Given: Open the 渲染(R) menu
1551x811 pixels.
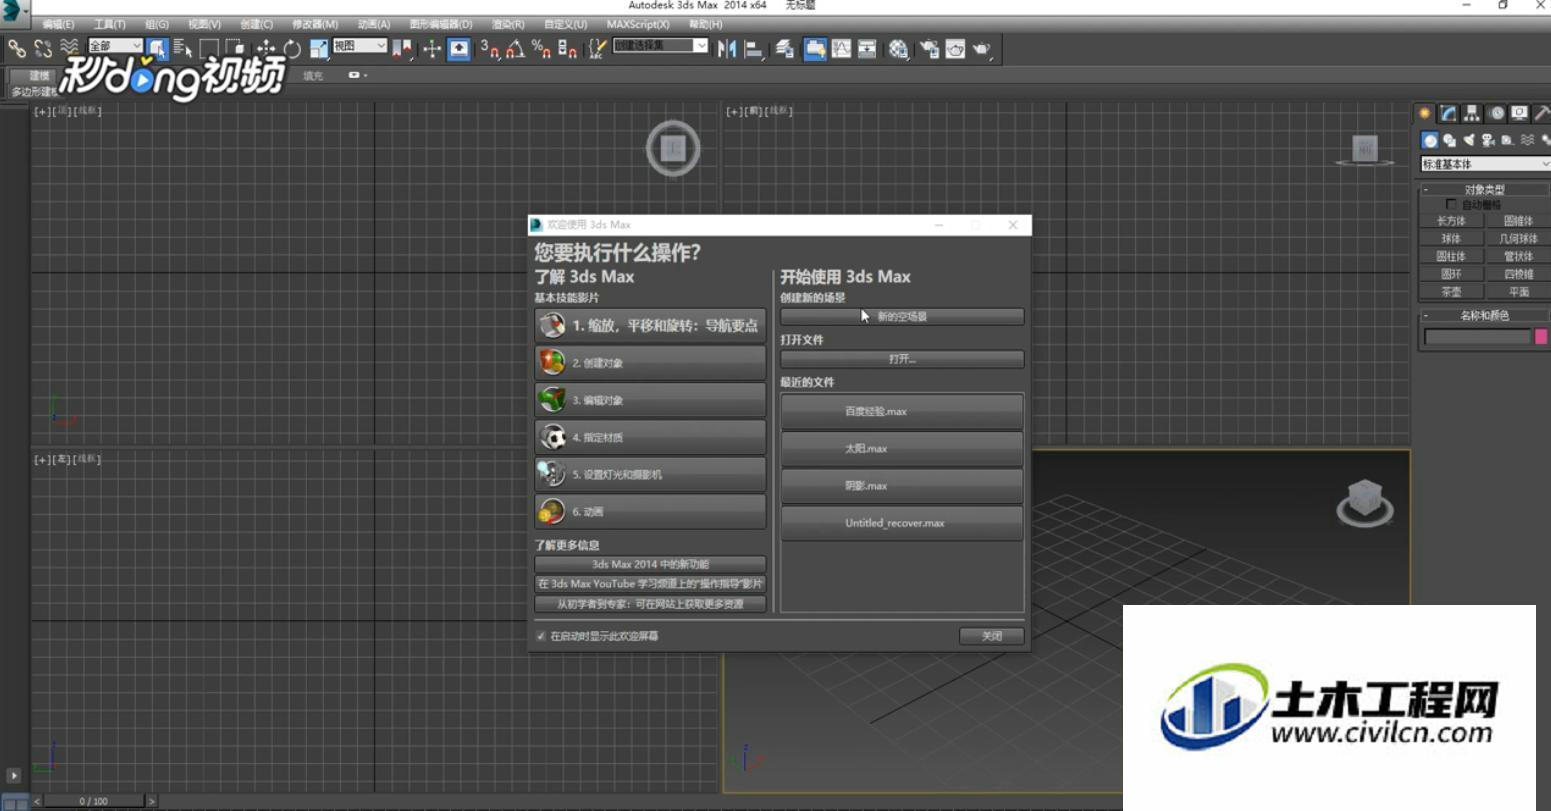Looking at the screenshot, I should [x=508, y=24].
